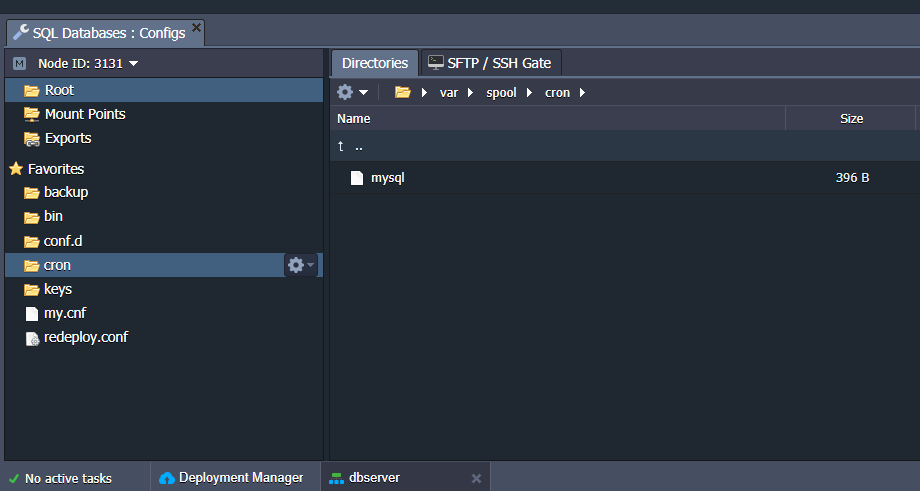Open the gear menu beside cron favorite

click(x=300, y=265)
